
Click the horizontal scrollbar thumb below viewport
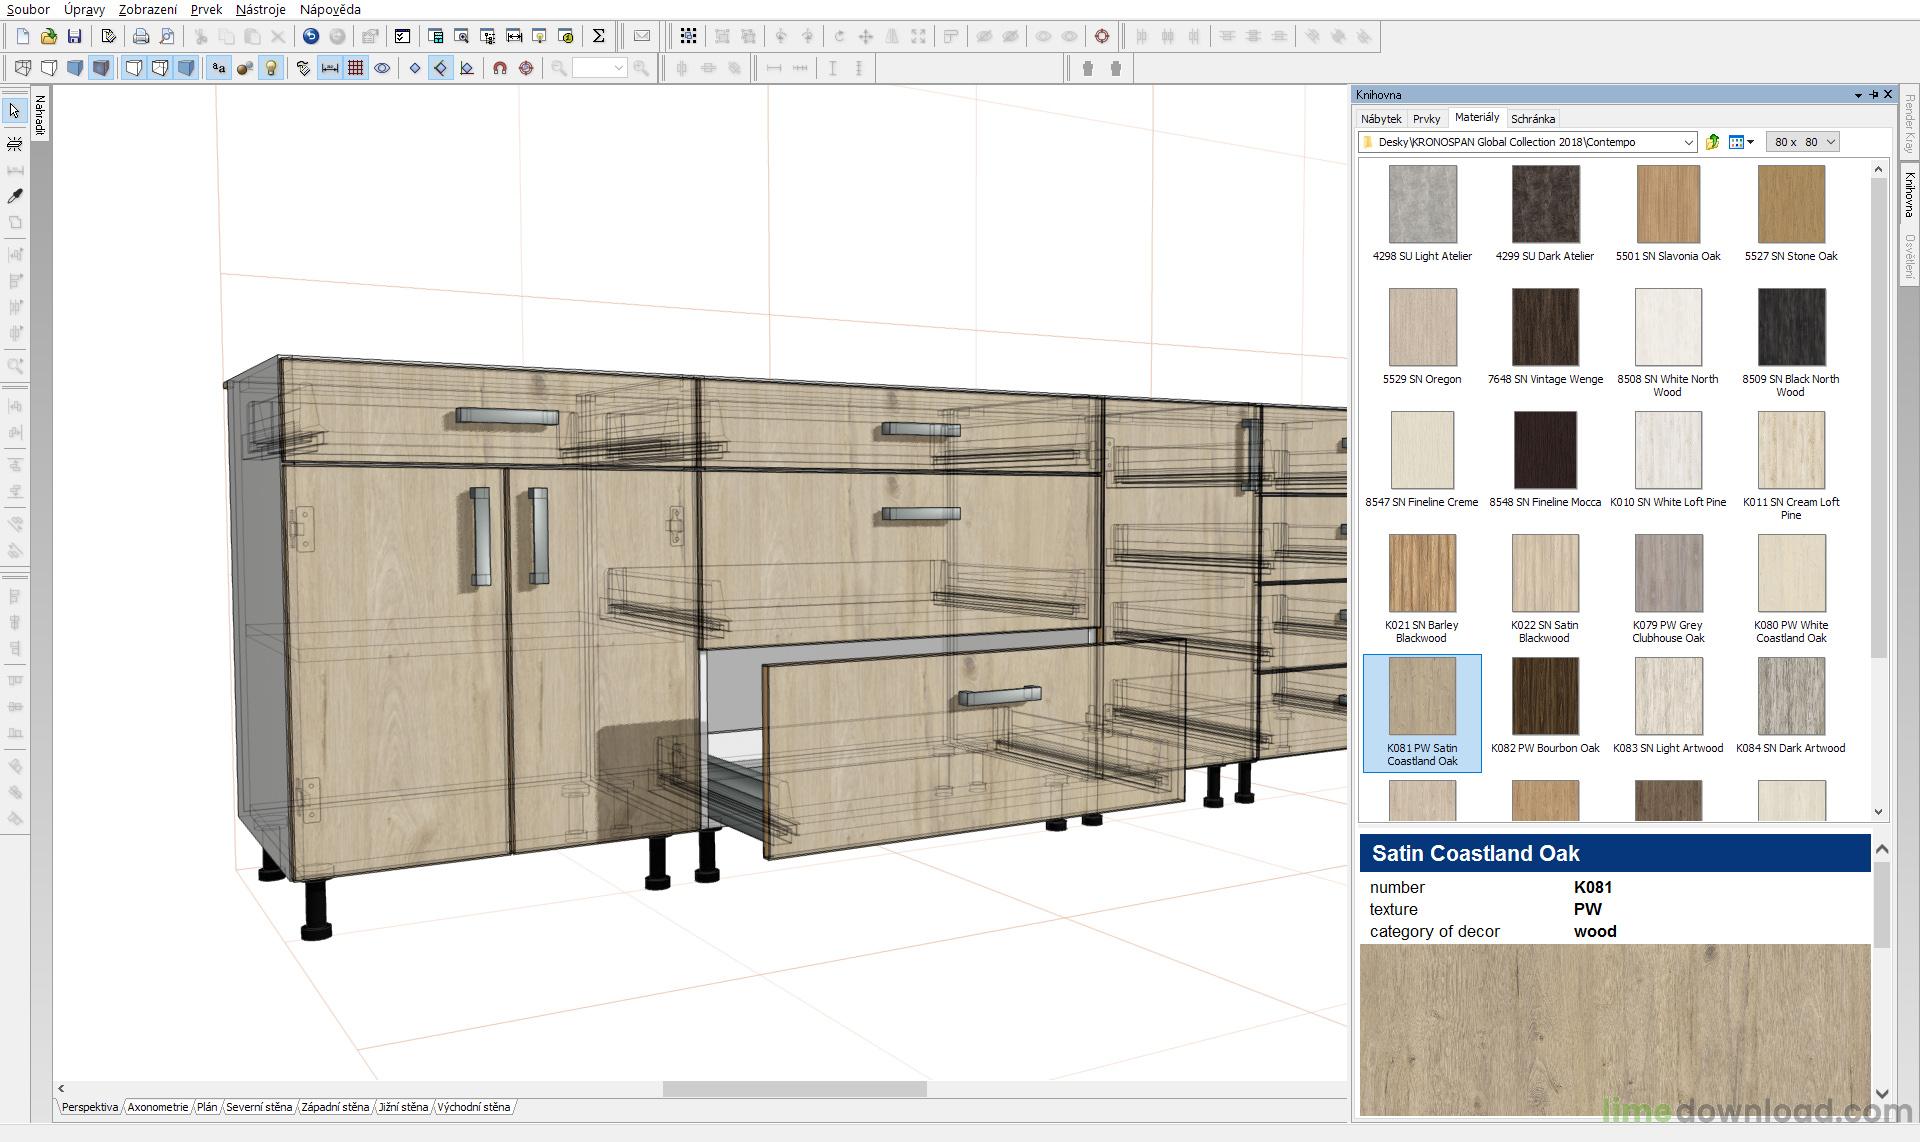point(795,1089)
